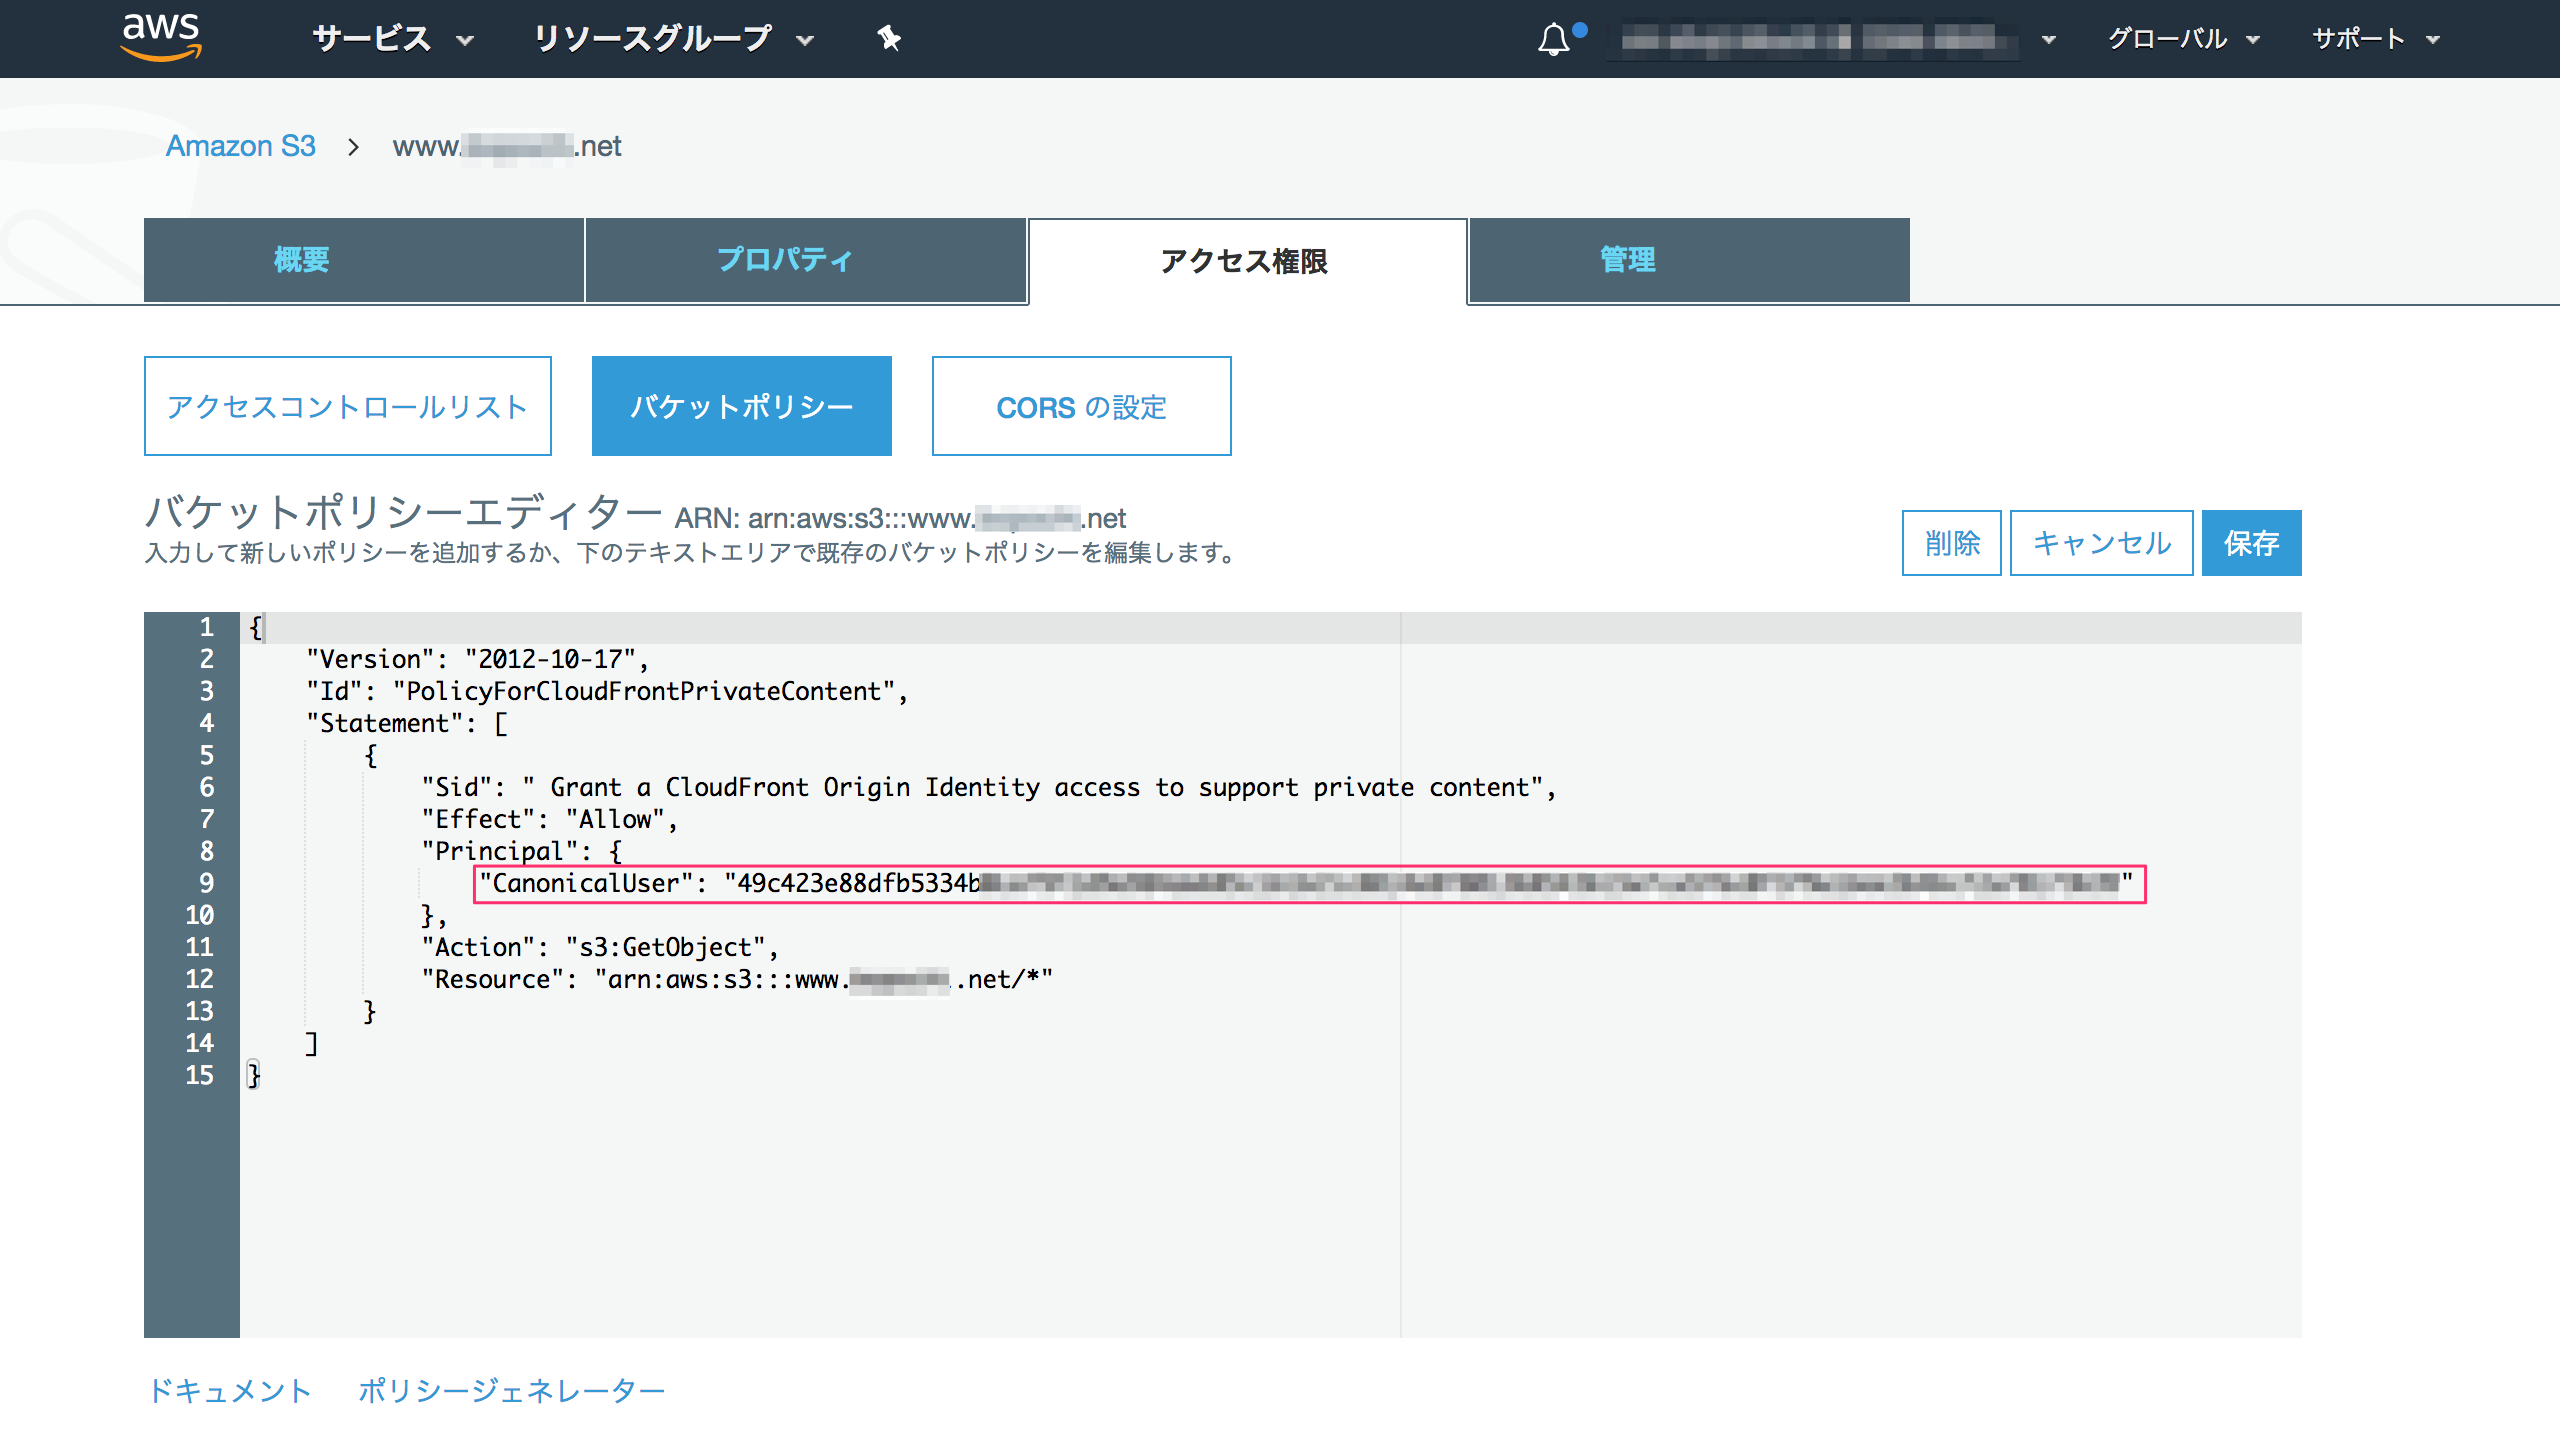Screen dimensions: 2560x1450
Task: Click the AWS home logo
Action: [163, 38]
